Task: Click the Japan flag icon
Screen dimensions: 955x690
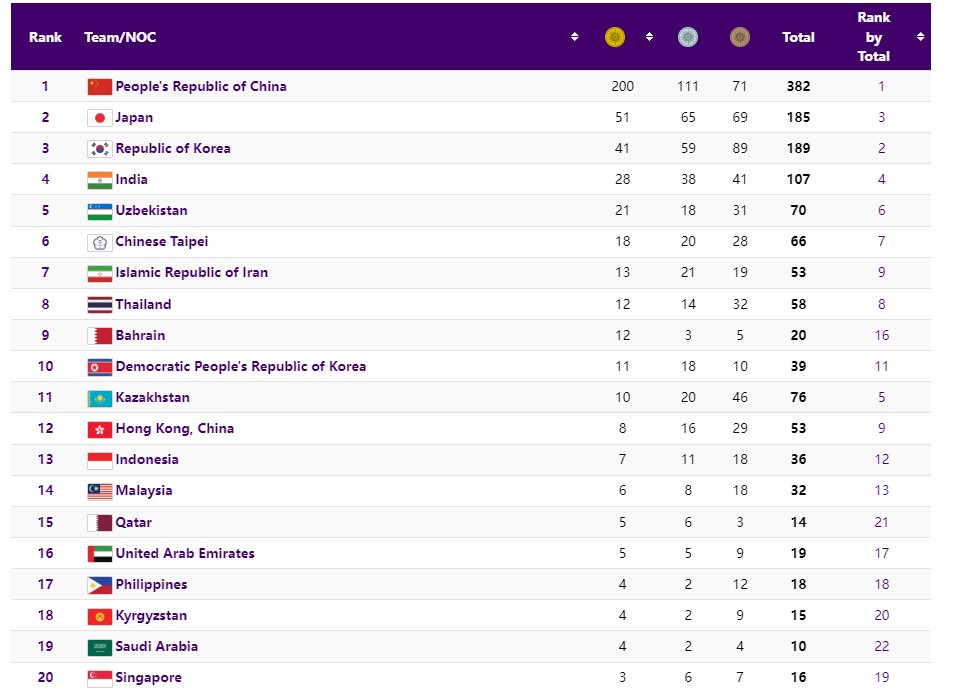Action: [x=99, y=118]
